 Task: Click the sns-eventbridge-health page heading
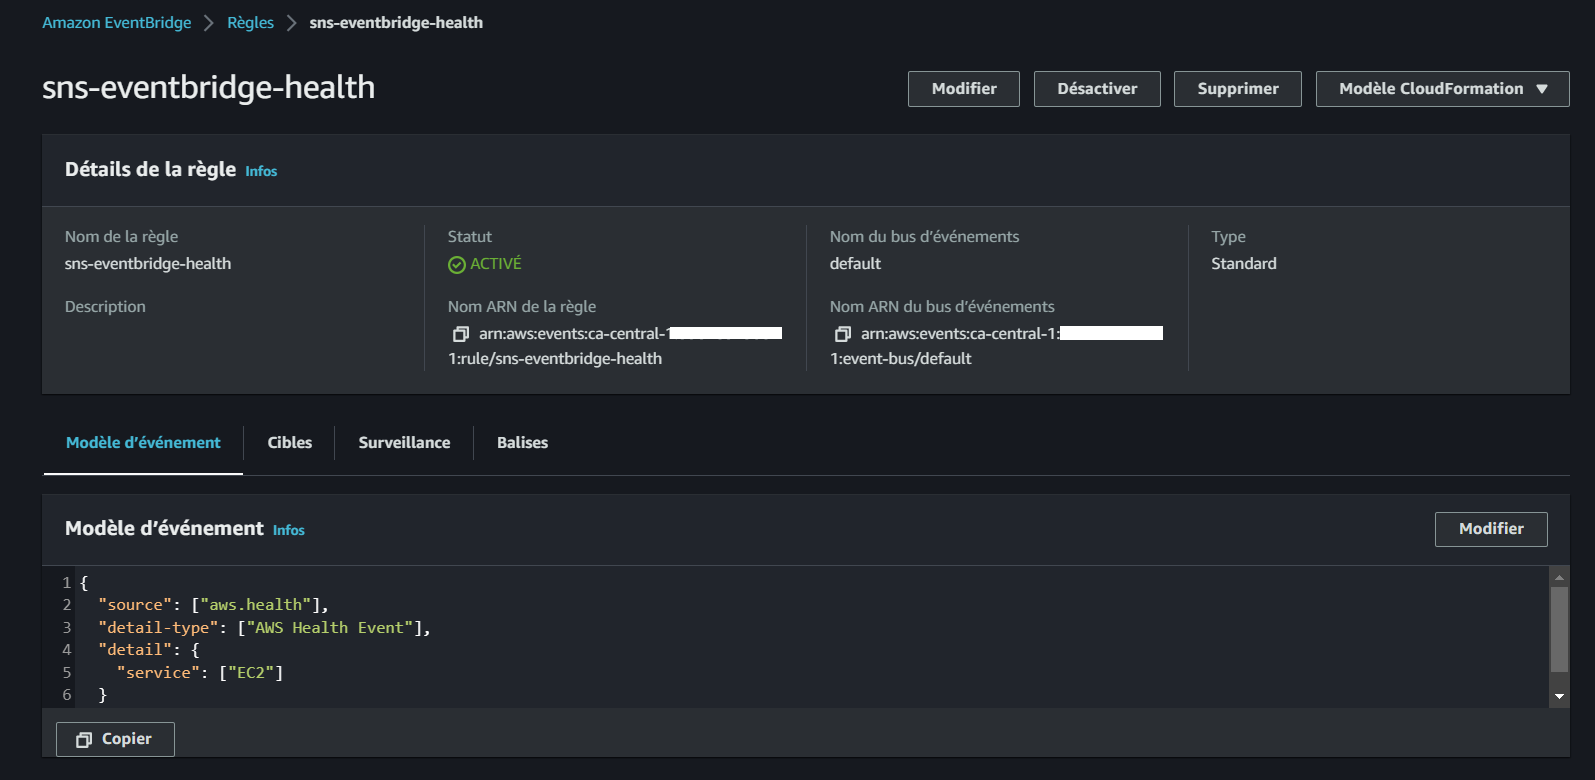click(208, 88)
